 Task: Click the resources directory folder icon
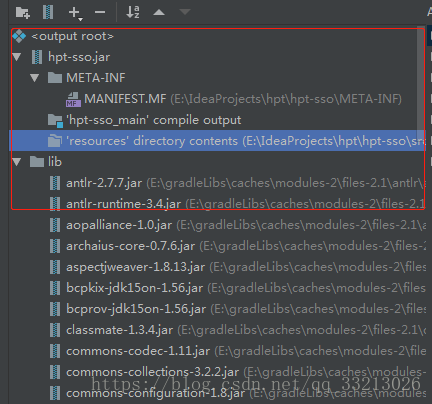[55, 141]
